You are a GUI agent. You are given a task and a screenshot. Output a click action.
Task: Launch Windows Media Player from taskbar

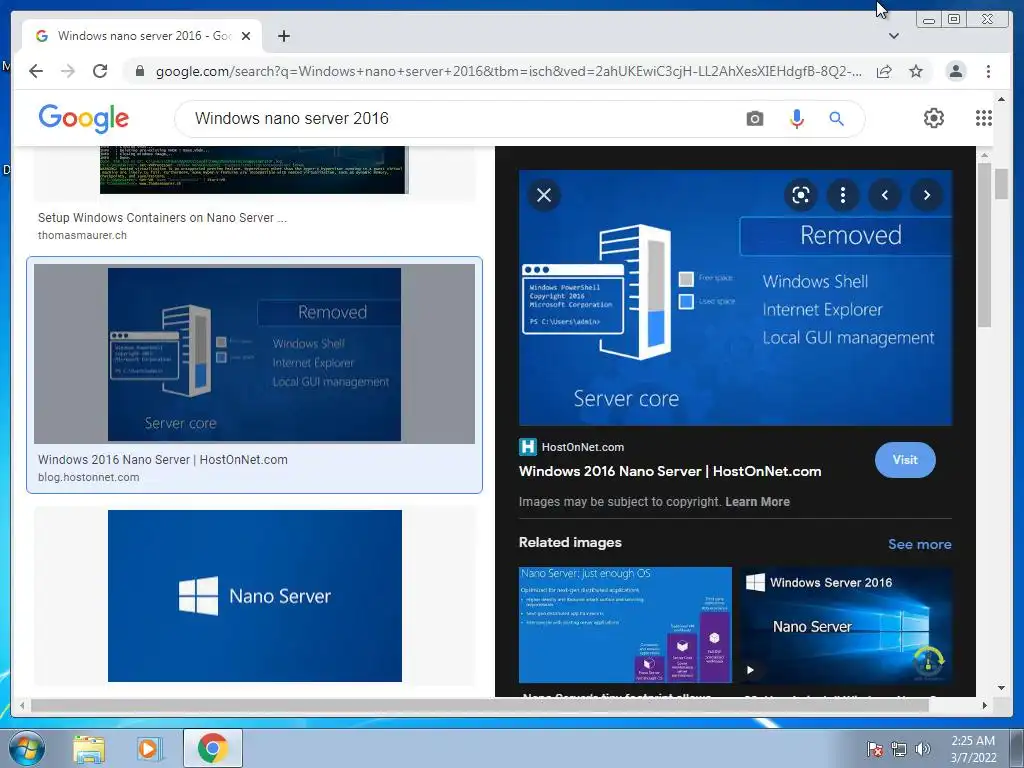pyautogui.click(x=149, y=749)
